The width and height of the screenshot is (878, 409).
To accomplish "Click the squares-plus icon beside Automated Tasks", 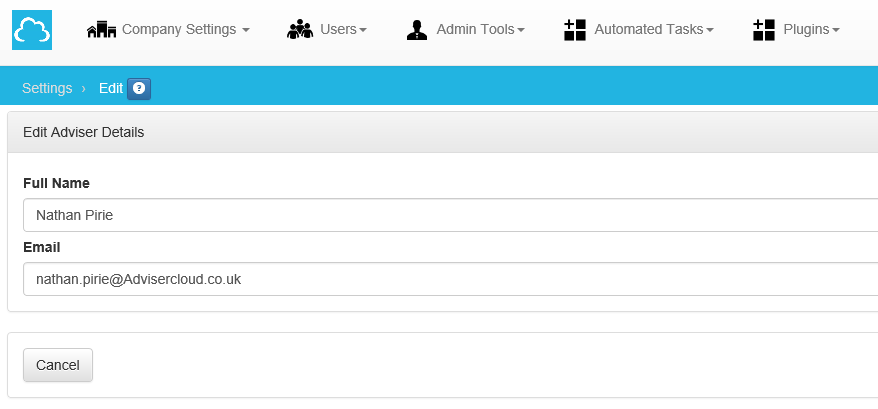I will click(x=575, y=30).
